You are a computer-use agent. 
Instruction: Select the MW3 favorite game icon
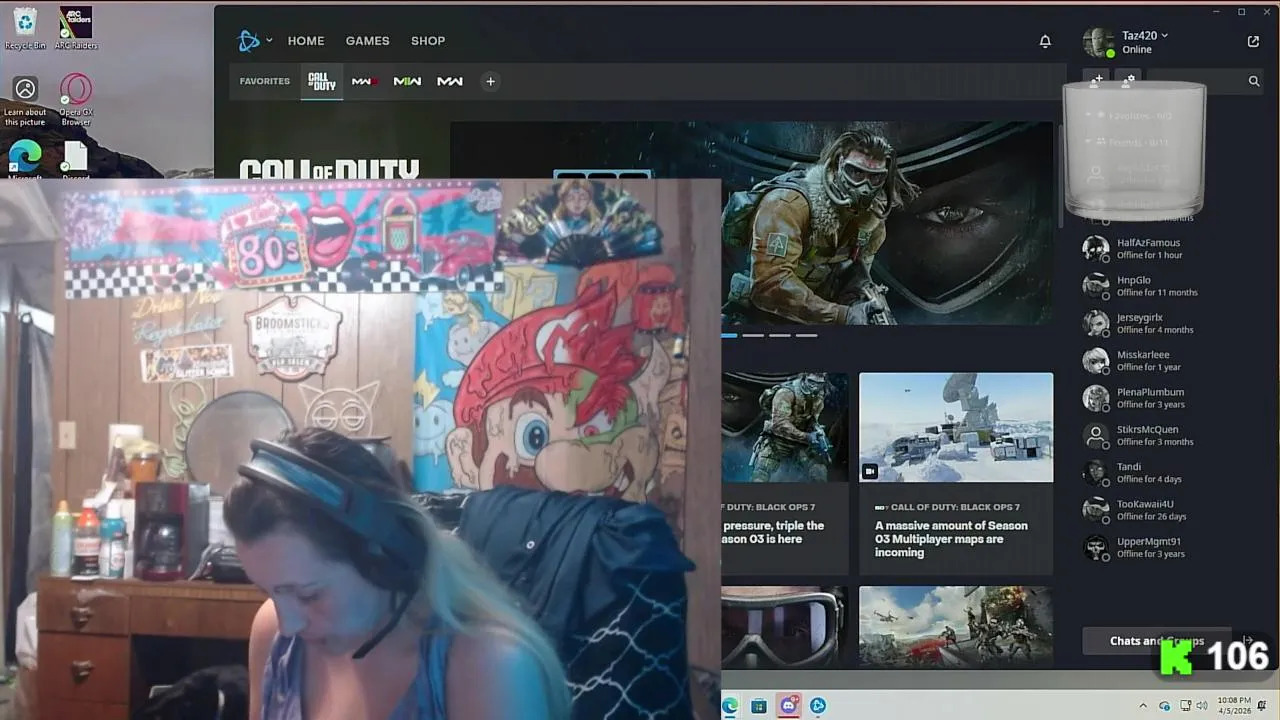[364, 81]
